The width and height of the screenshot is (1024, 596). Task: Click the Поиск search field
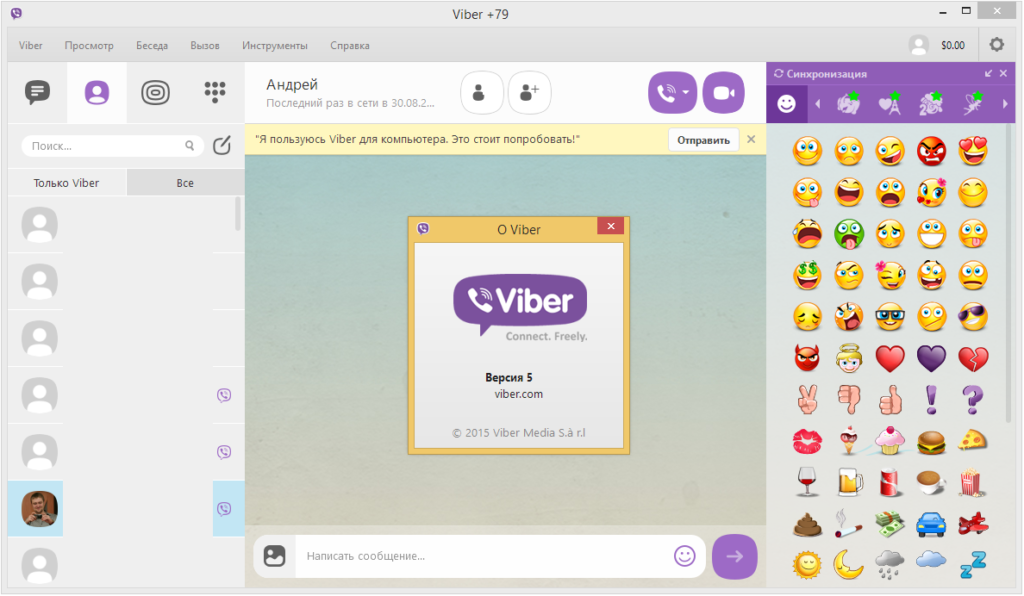pos(105,145)
